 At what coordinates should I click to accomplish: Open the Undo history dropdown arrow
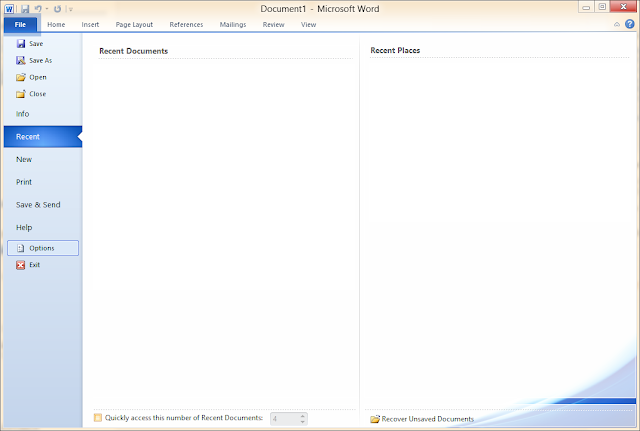[47, 9]
